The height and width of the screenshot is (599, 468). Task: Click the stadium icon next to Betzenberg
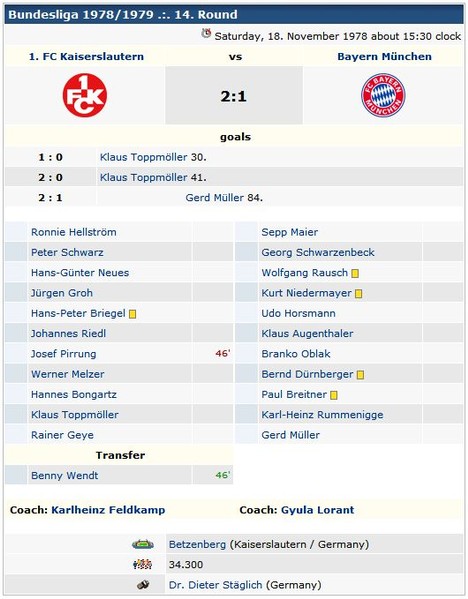tap(143, 544)
